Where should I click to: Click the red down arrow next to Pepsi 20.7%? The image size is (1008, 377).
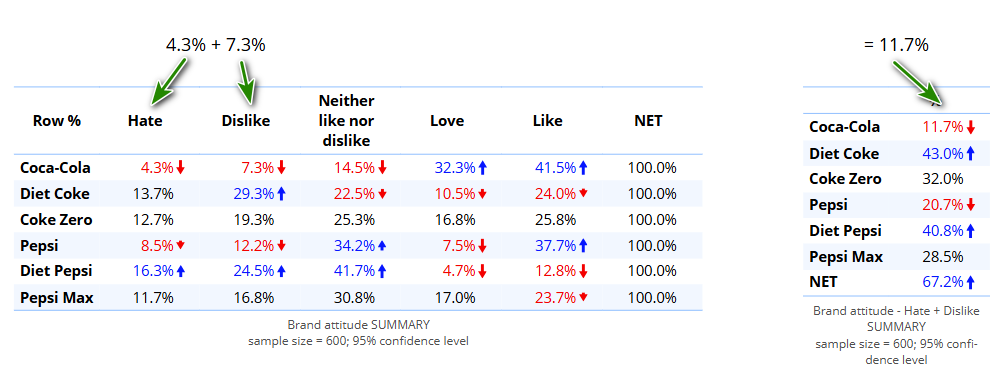pos(971,205)
